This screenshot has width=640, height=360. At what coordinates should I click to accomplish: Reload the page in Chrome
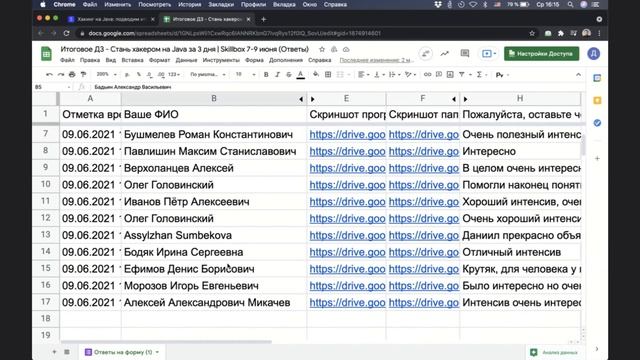pos(67,33)
